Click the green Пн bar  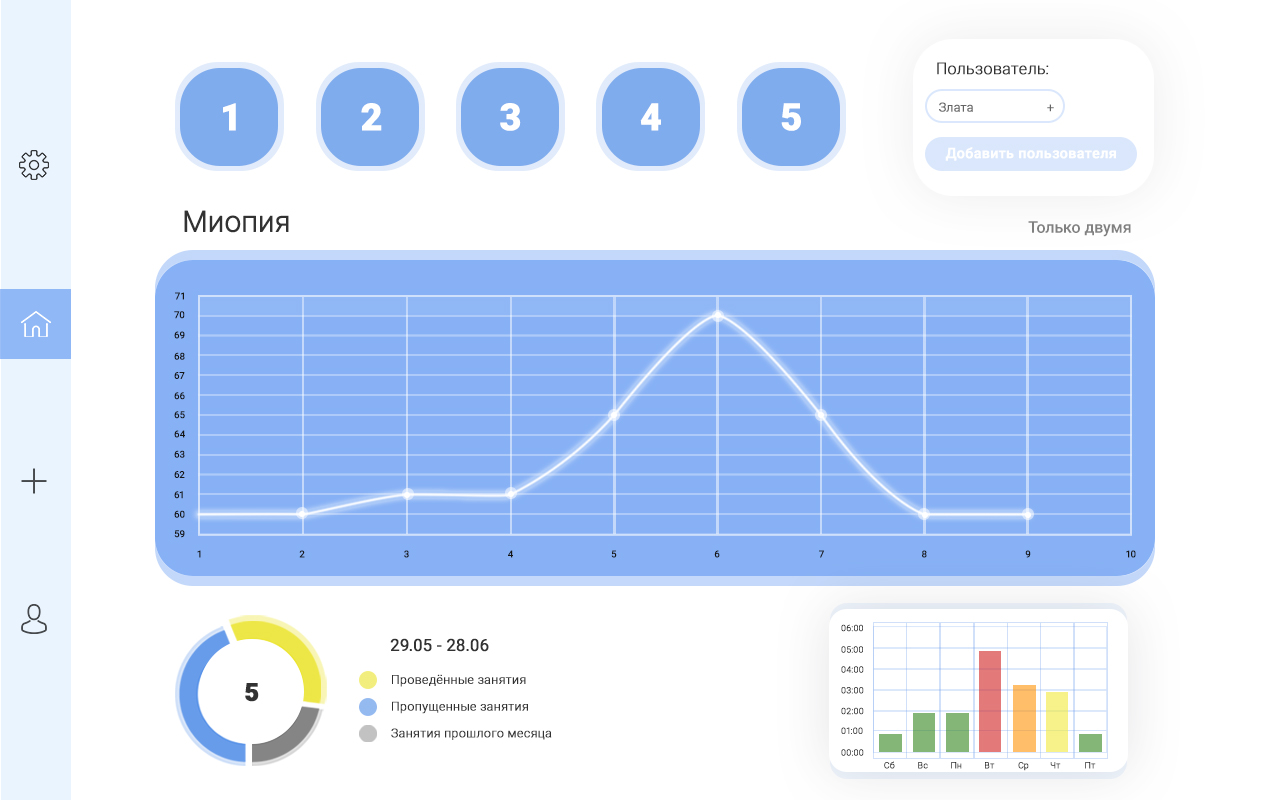point(957,733)
